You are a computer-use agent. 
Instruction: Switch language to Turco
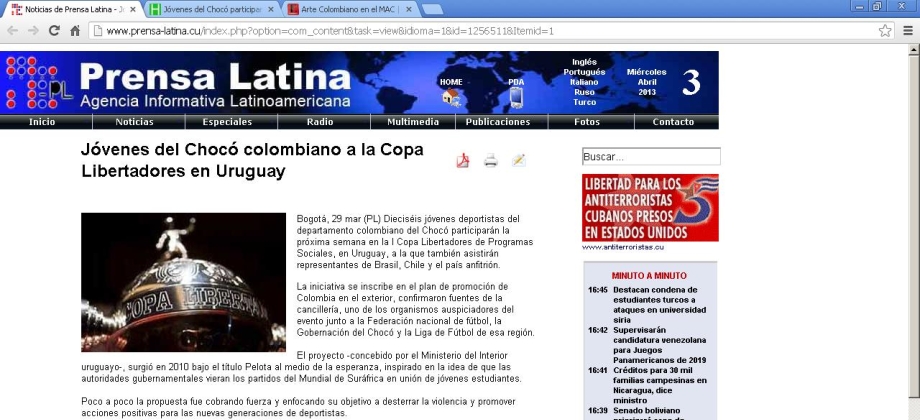584,102
